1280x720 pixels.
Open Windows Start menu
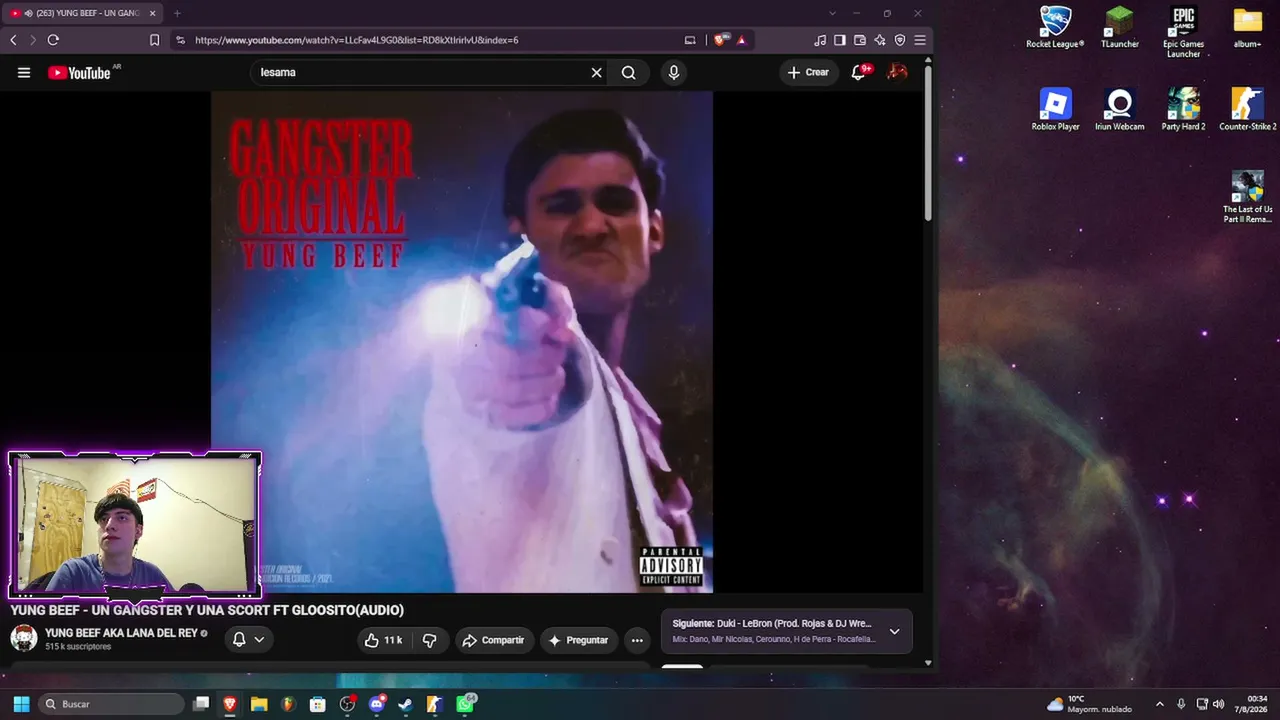(x=21, y=704)
